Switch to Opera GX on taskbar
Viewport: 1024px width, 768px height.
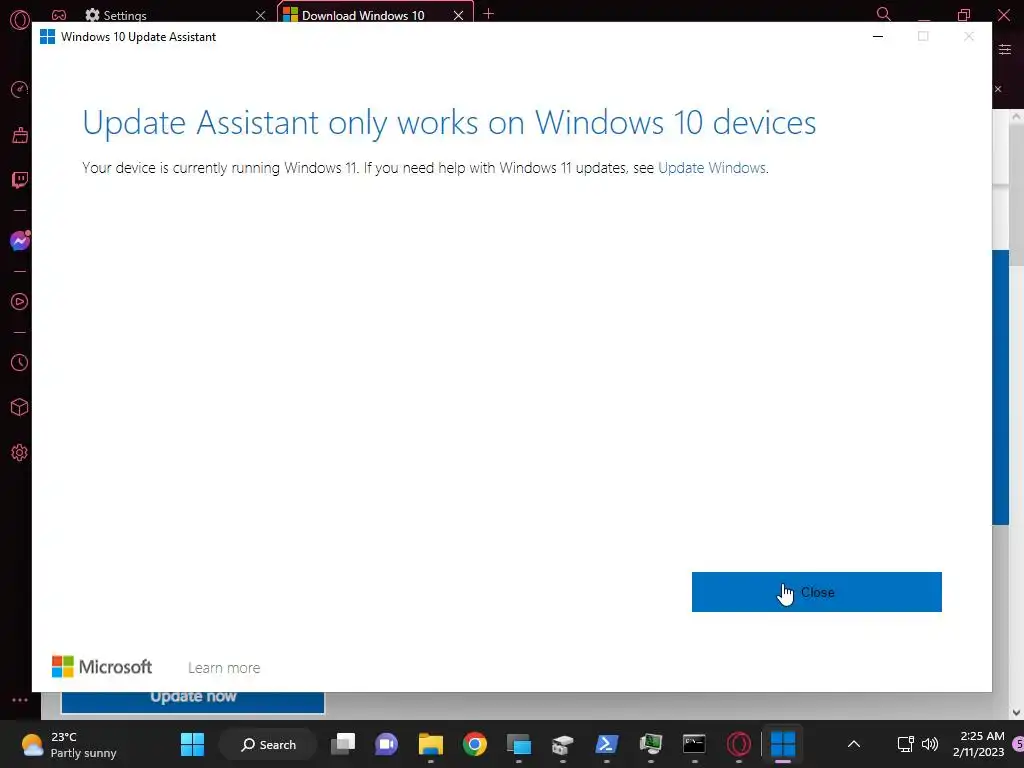(739, 744)
